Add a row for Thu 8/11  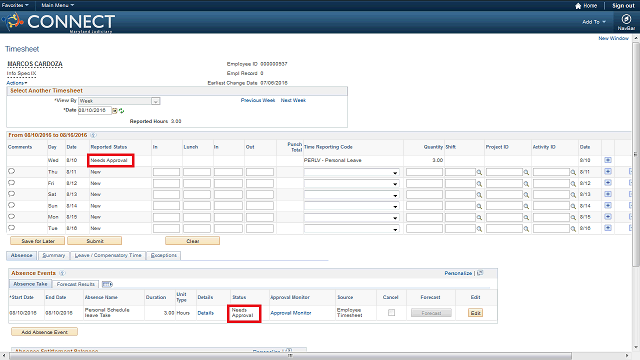[x=608, y=171]
